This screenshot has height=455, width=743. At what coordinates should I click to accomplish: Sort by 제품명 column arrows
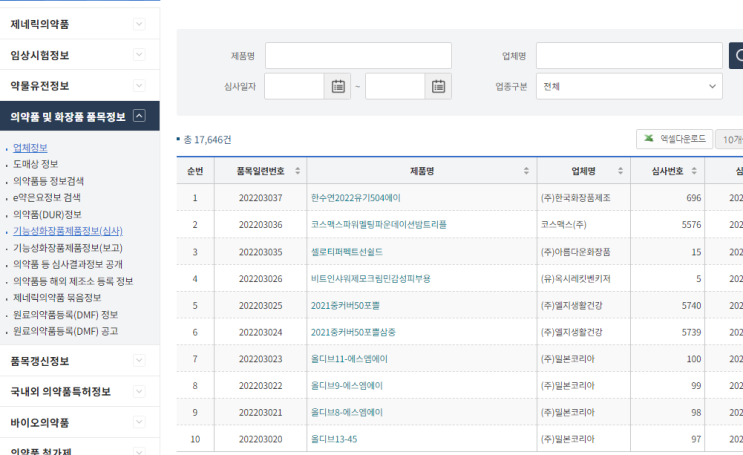526,171
